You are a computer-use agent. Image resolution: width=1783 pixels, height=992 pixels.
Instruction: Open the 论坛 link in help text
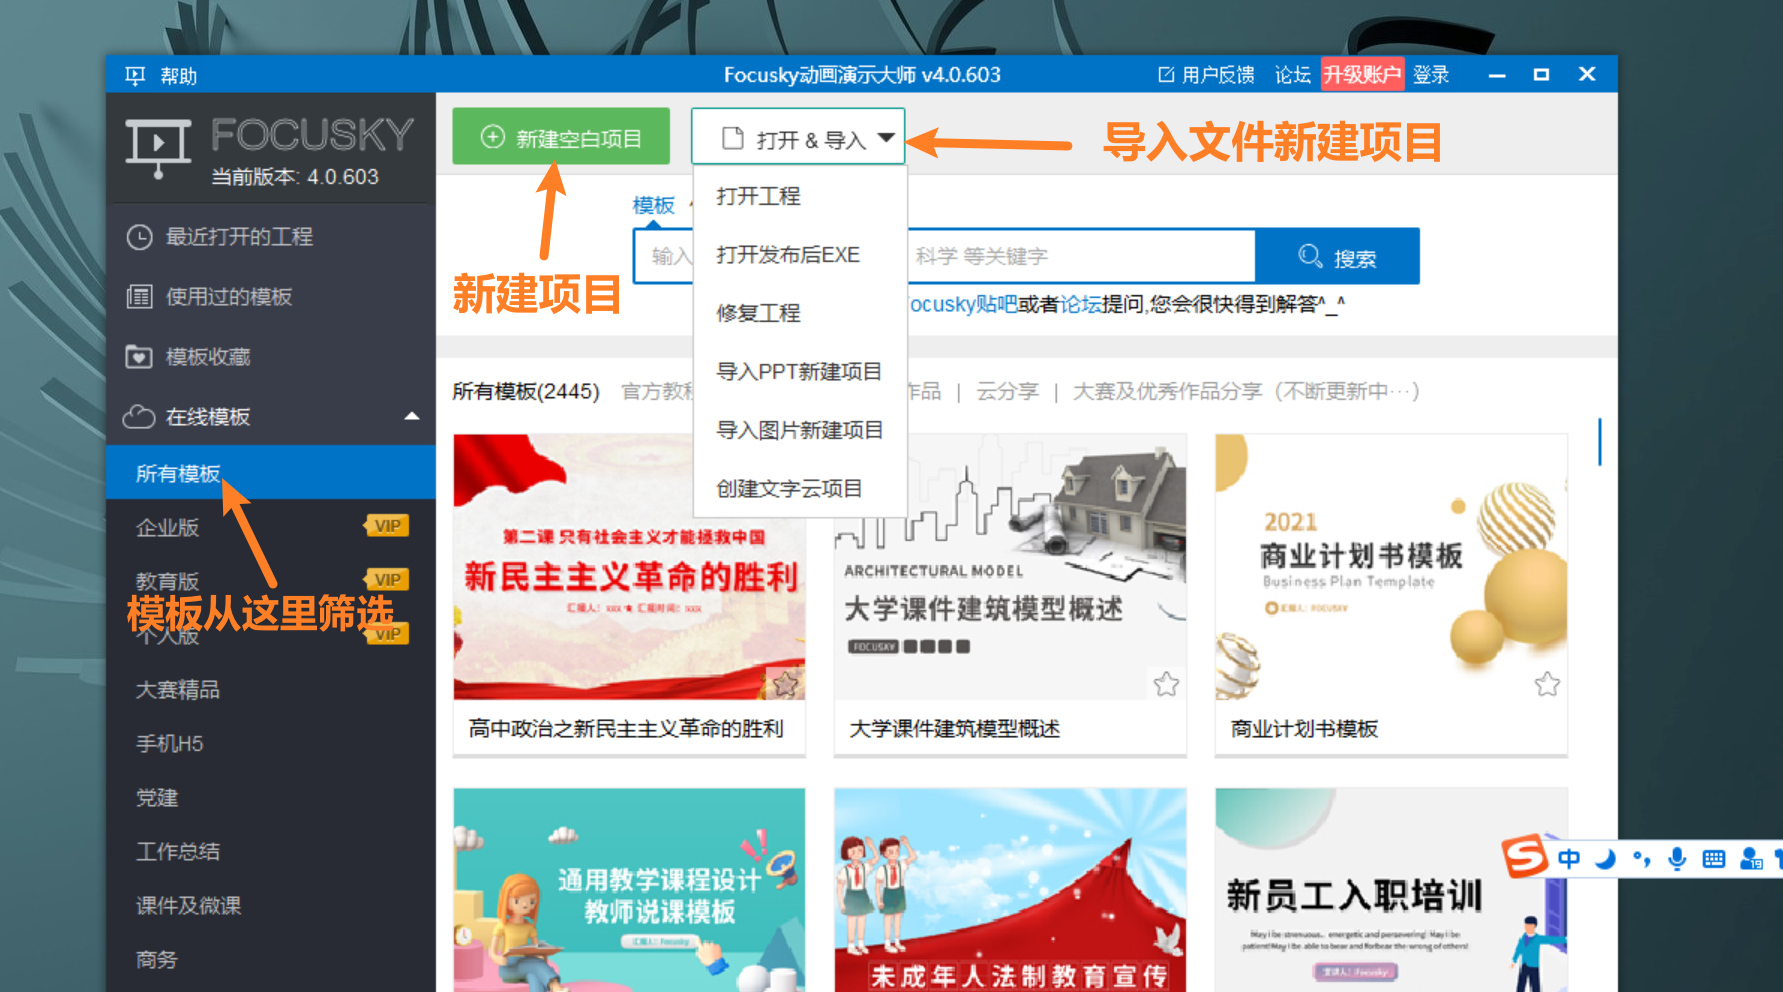coord(1081,303)
